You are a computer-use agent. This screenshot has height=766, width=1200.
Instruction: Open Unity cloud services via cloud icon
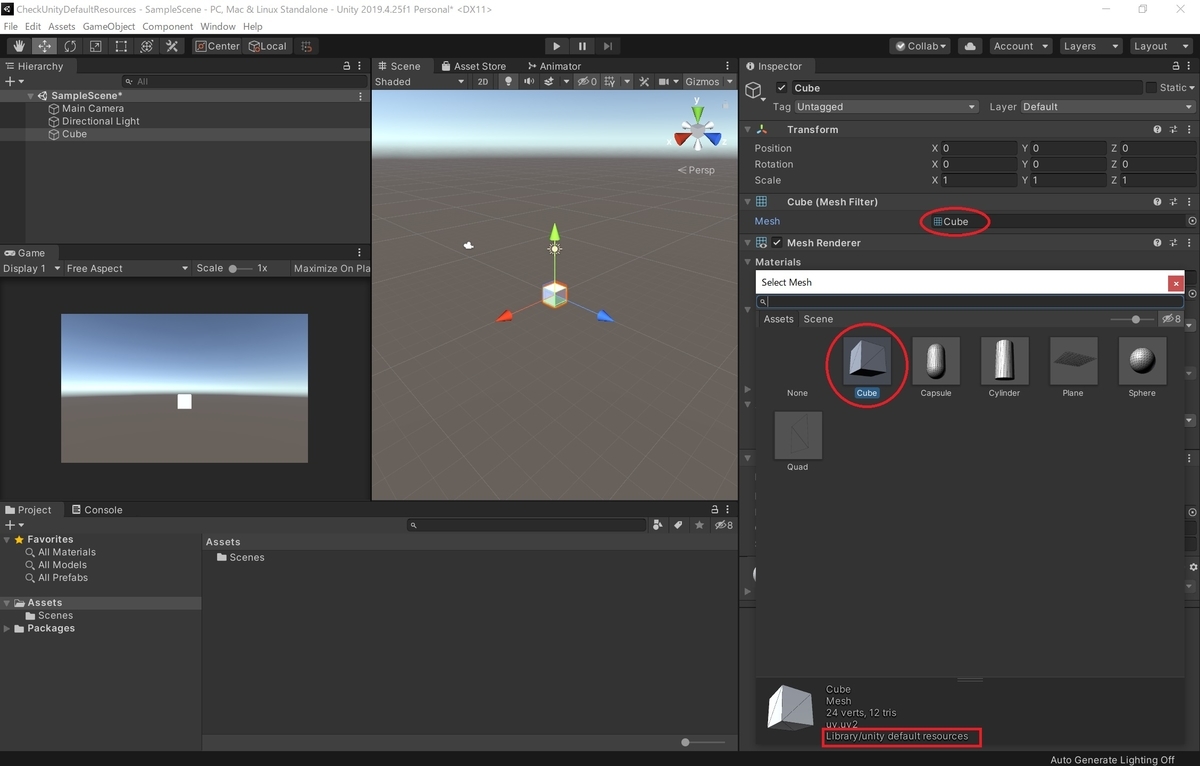[x=969, y=45]
